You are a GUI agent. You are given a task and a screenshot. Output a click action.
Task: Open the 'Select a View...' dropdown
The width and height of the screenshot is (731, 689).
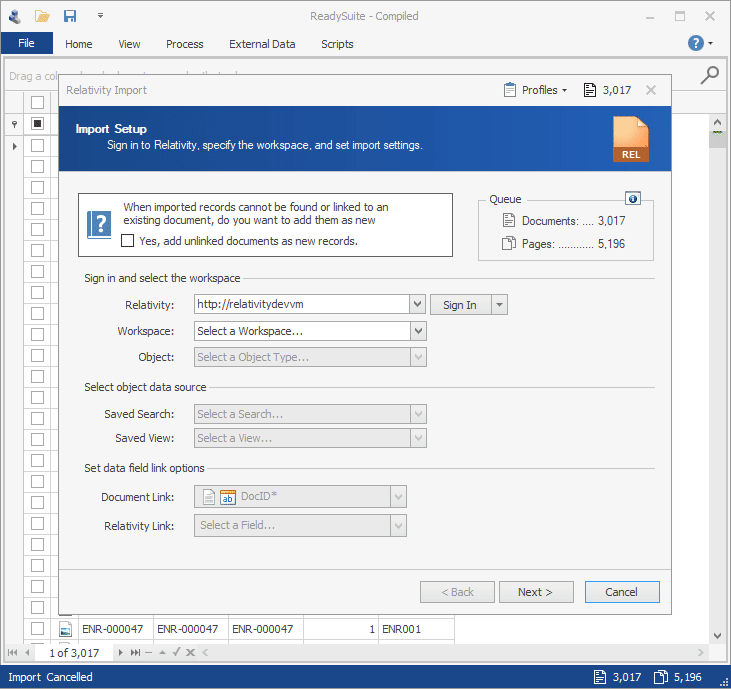click(x=310, y=438)
